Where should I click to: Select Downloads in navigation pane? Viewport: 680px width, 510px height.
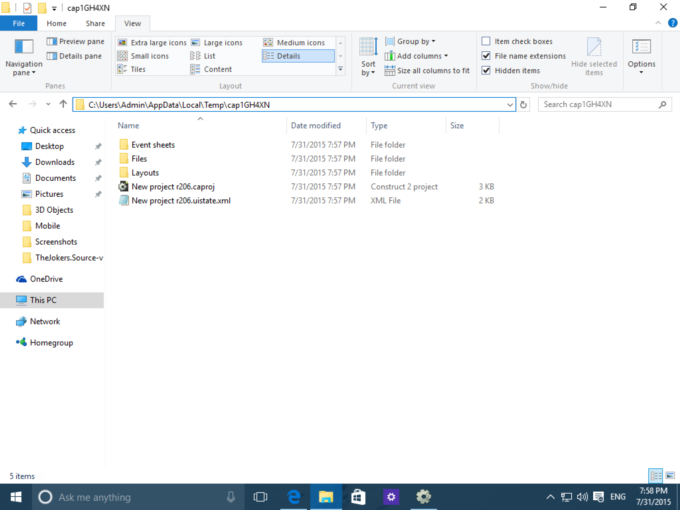(55, 162)
